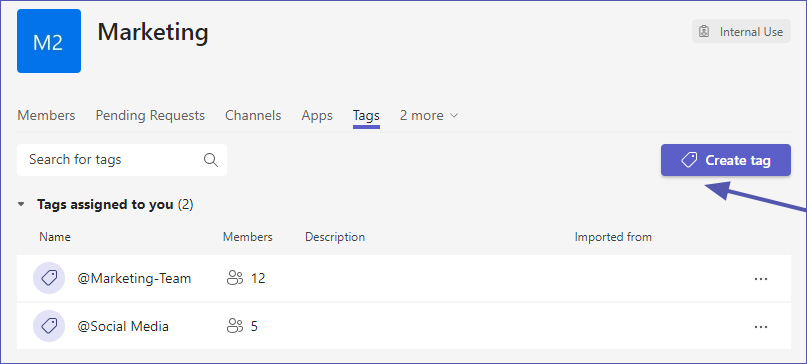The width and height of the screenshot is (807, 364).
Task: Click the tag icon beside @Social Media
Action: click(49, 326)
